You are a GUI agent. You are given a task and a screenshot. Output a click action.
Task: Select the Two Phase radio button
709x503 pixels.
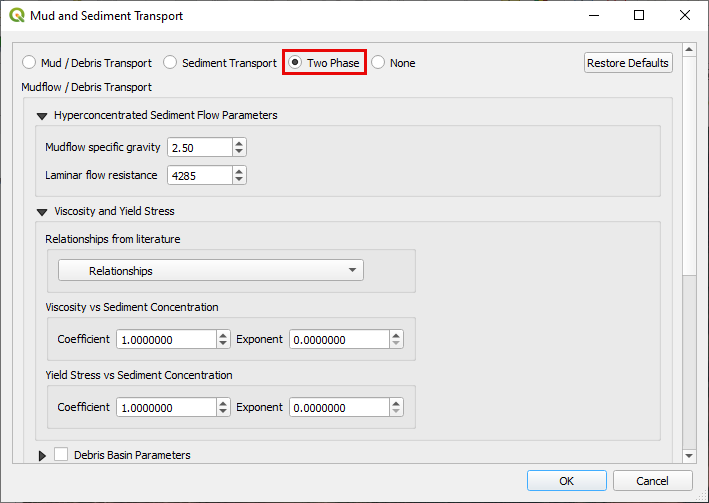295,63
